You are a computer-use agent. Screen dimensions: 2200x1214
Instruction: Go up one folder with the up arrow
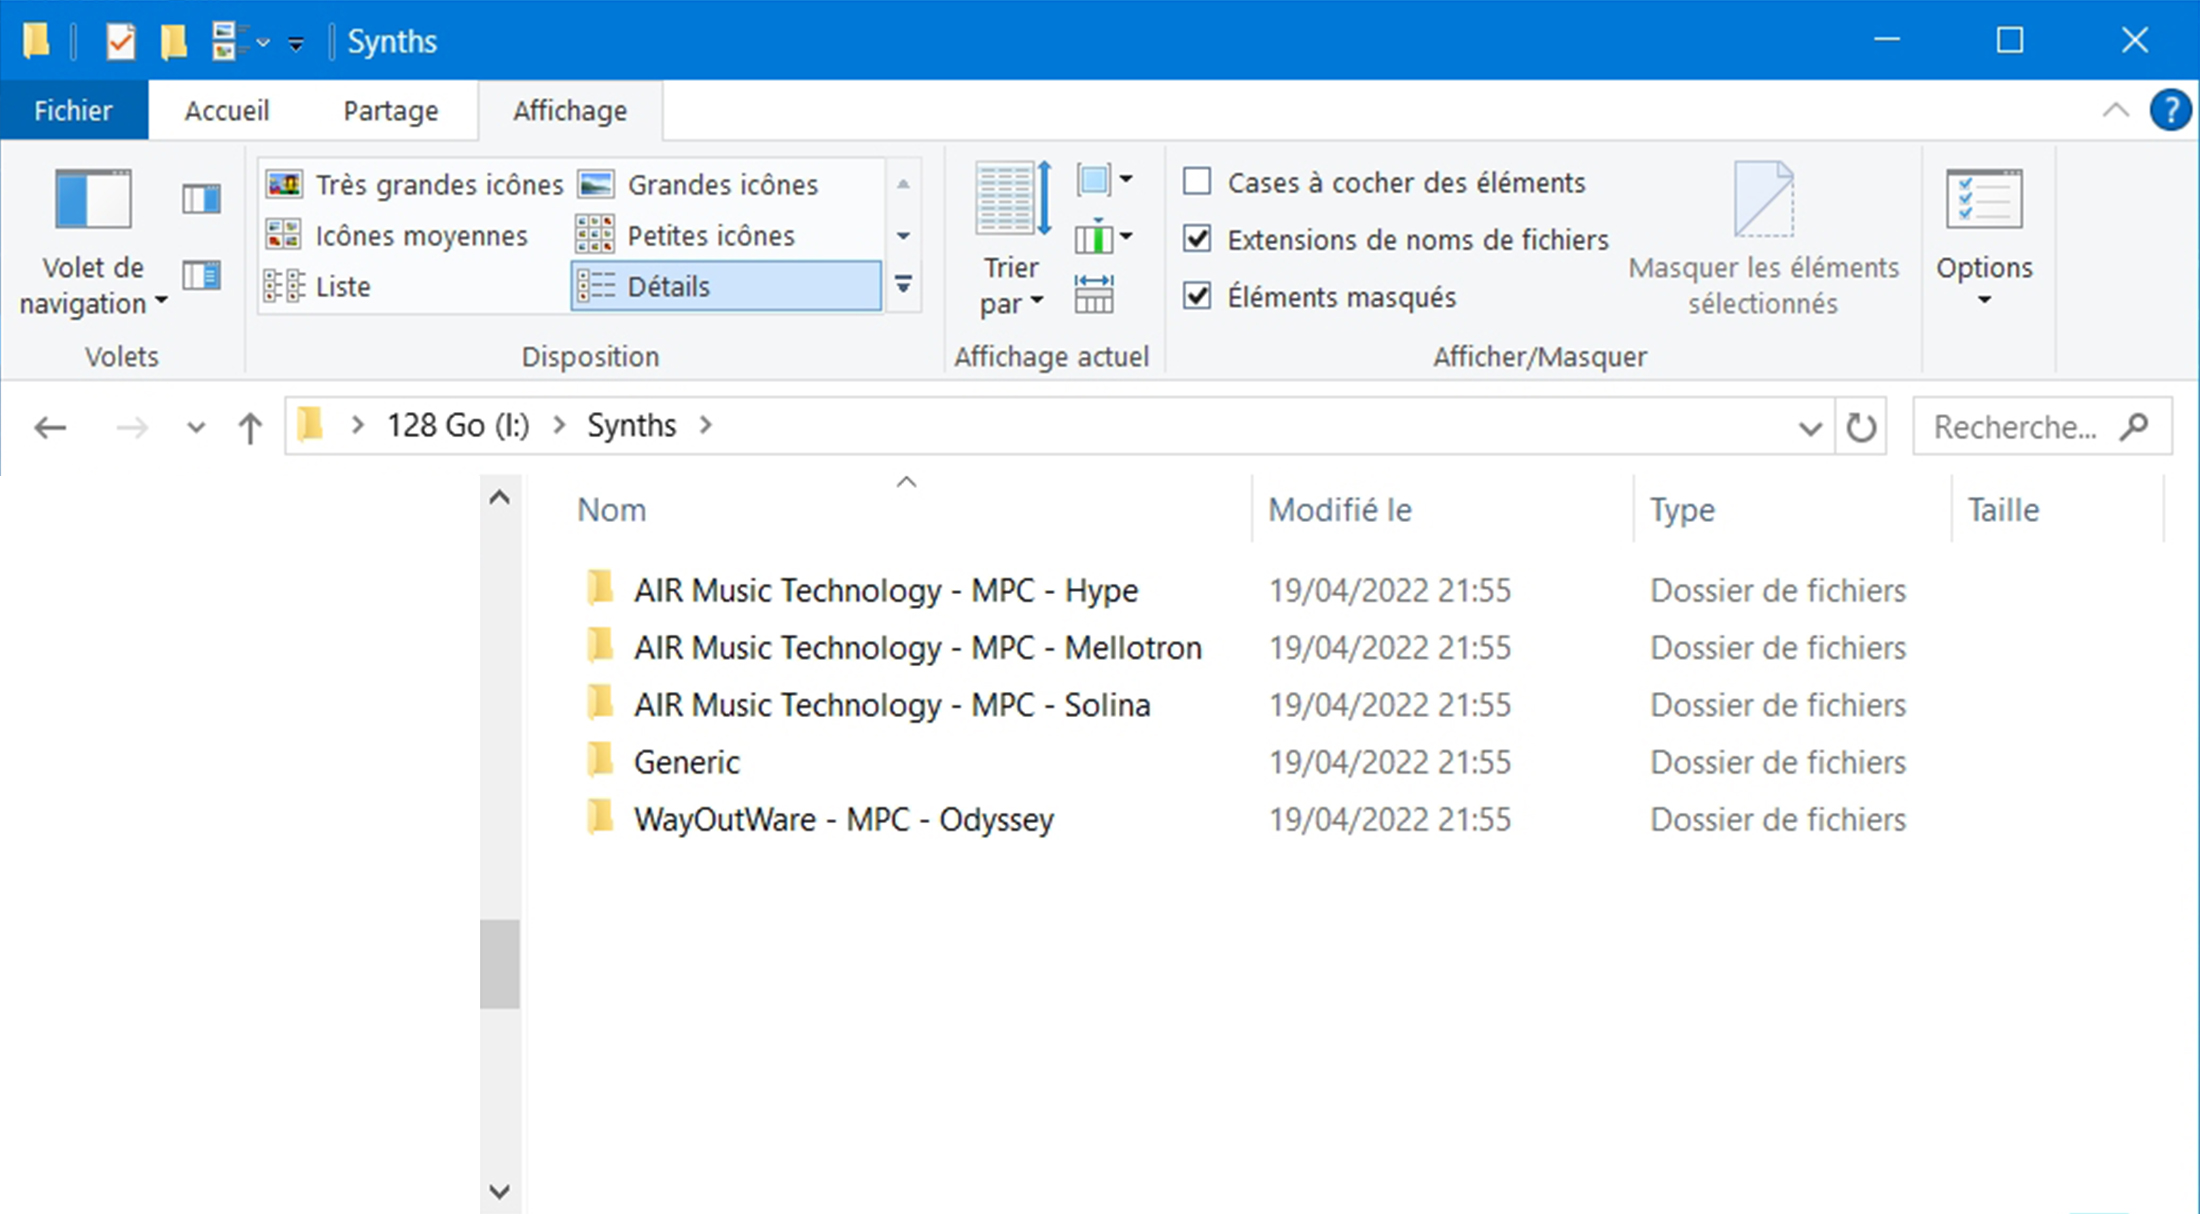pyautogui.click(x=250, y=428)
